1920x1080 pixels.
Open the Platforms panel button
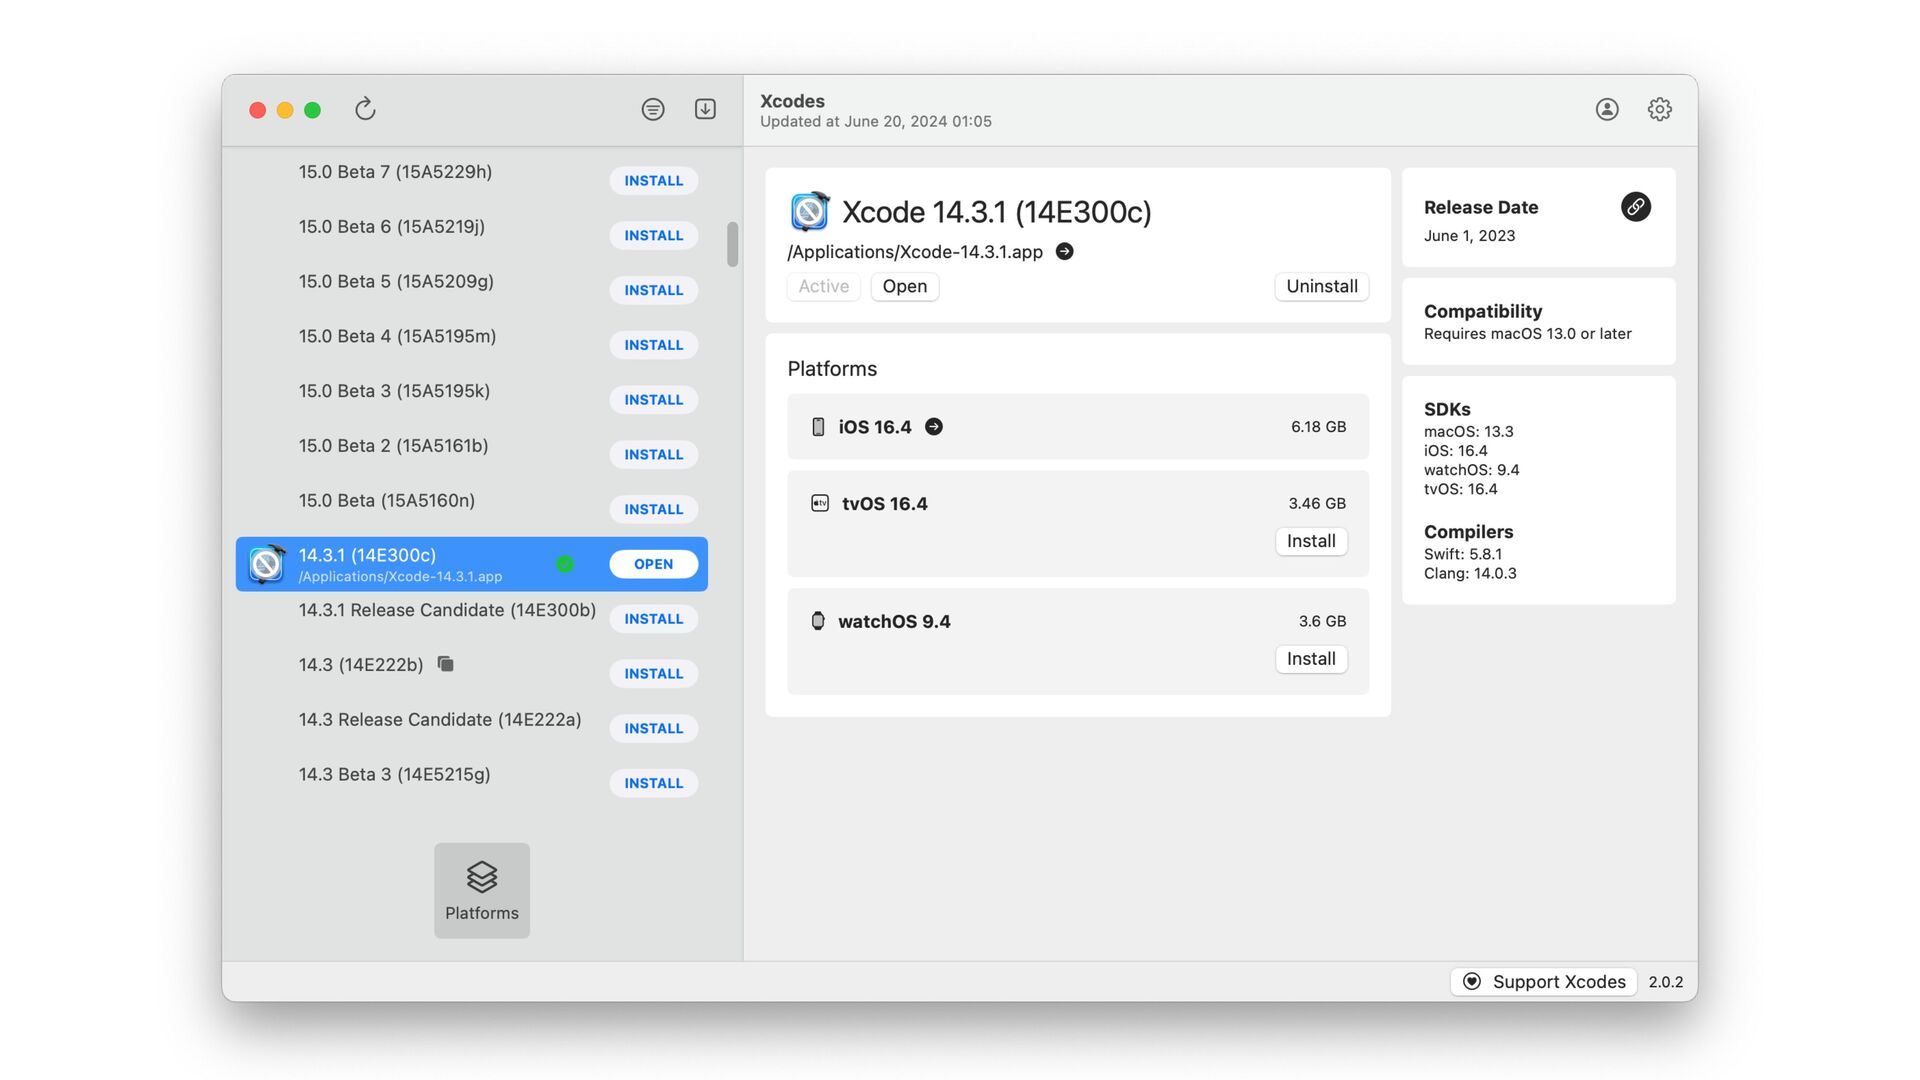(x=482, y=890)
